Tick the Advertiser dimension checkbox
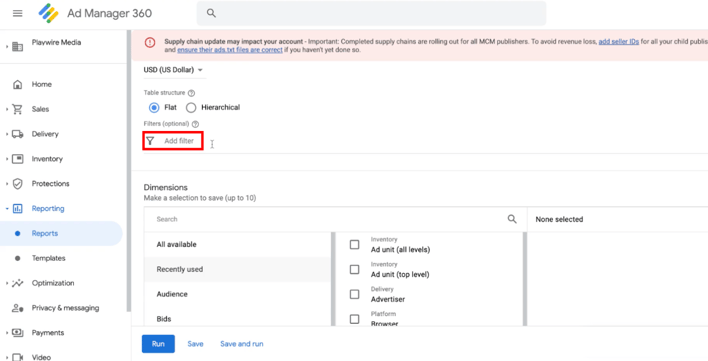The height and width of the screenshot is (361, 708). tap(354, 294)
